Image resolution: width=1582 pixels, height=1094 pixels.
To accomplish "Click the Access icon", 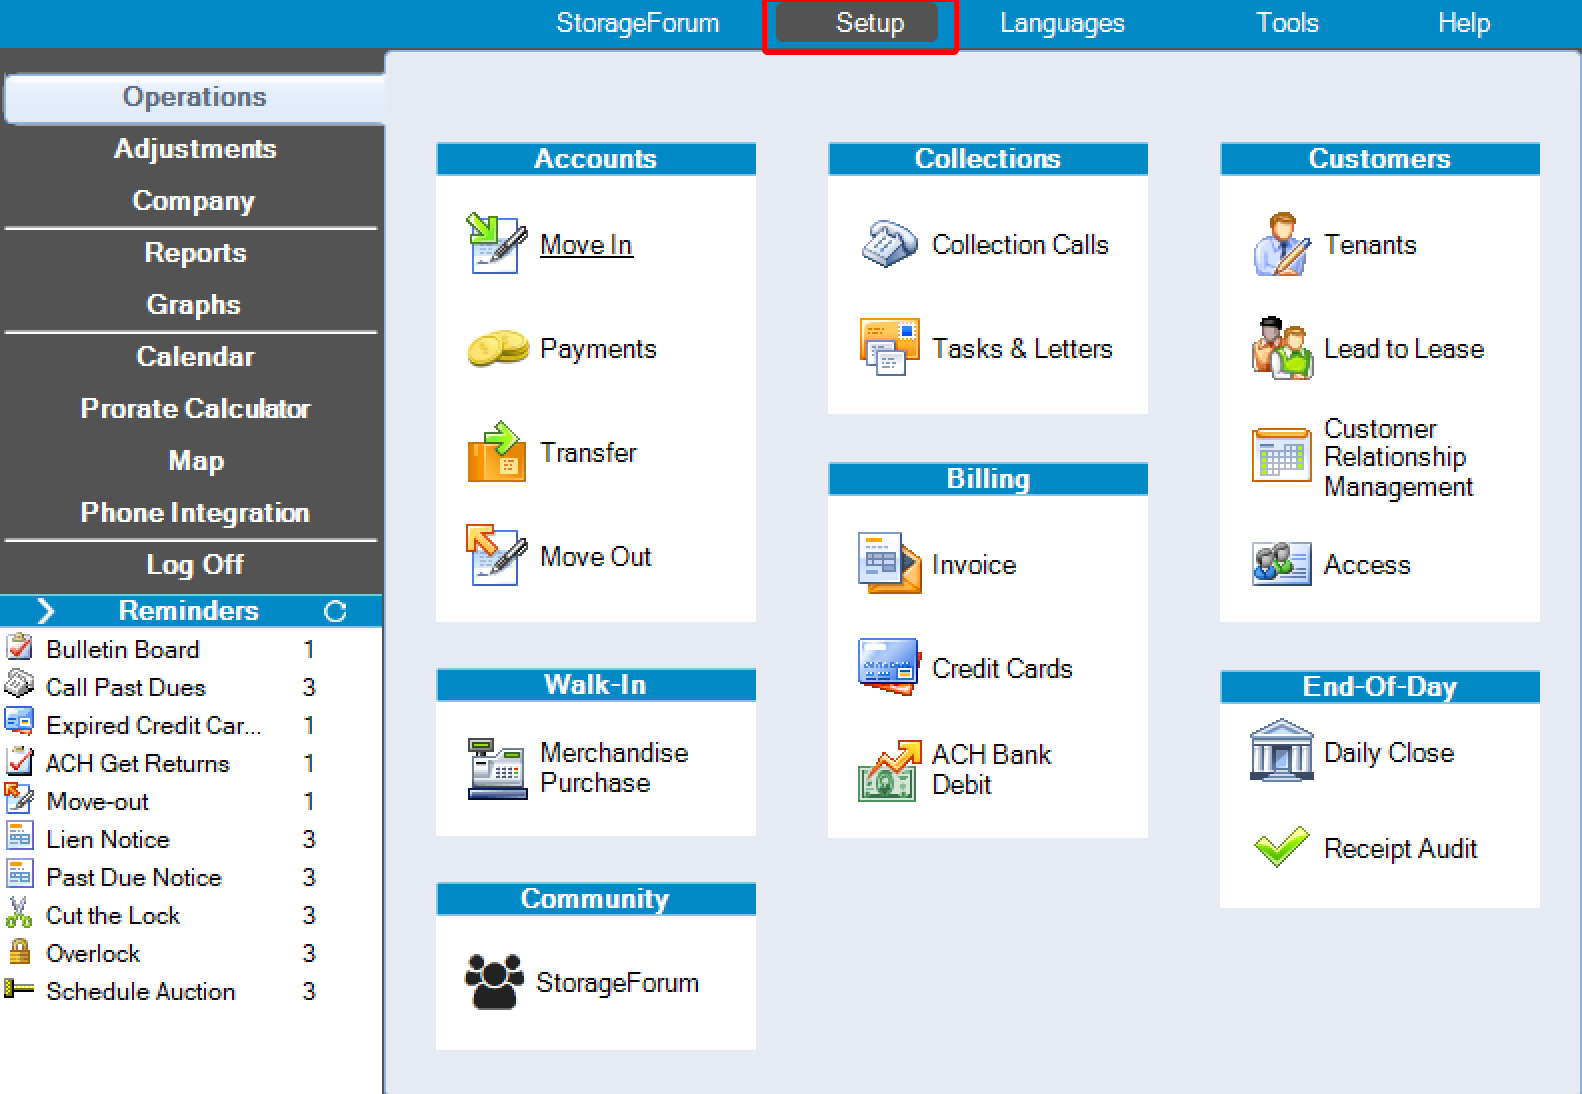I will point(1281,564).
